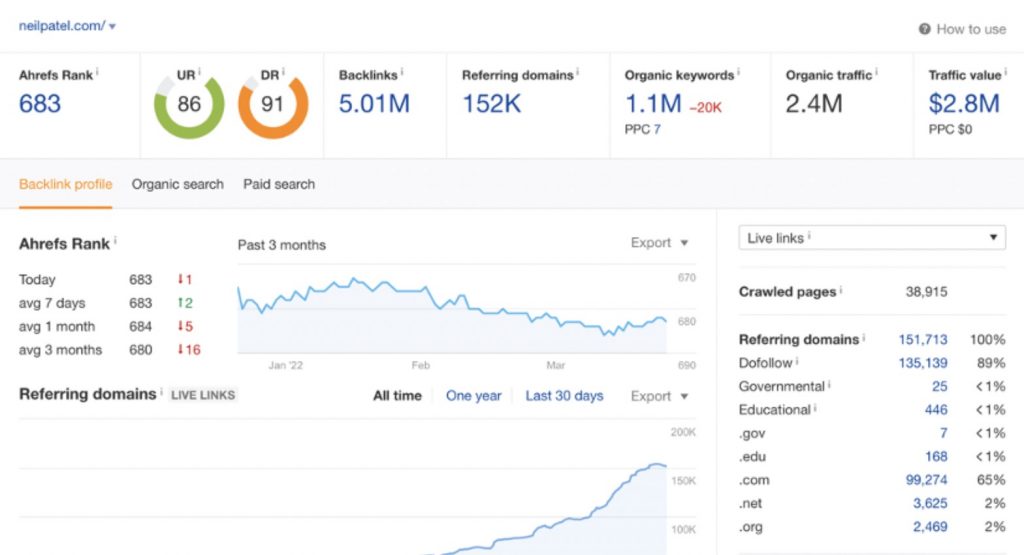Click the info icon next to Ahrefs Rank chart title
The image size is (1024, 555).
click(x=115, y=240)
